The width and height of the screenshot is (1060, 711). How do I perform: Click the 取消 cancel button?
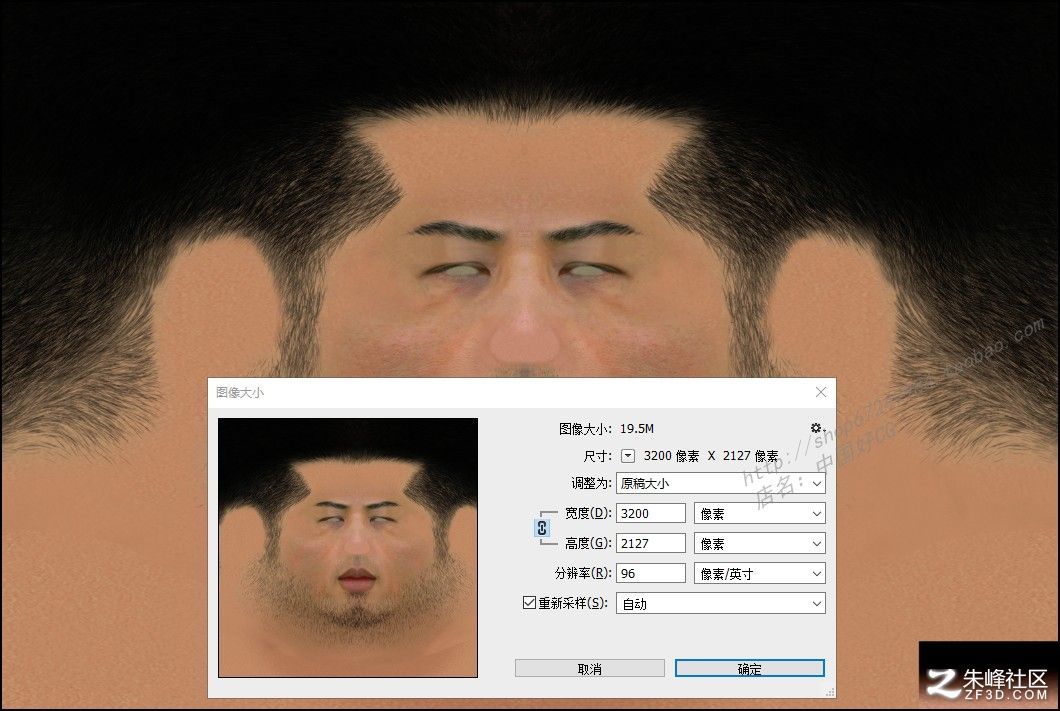coord(589,668)
